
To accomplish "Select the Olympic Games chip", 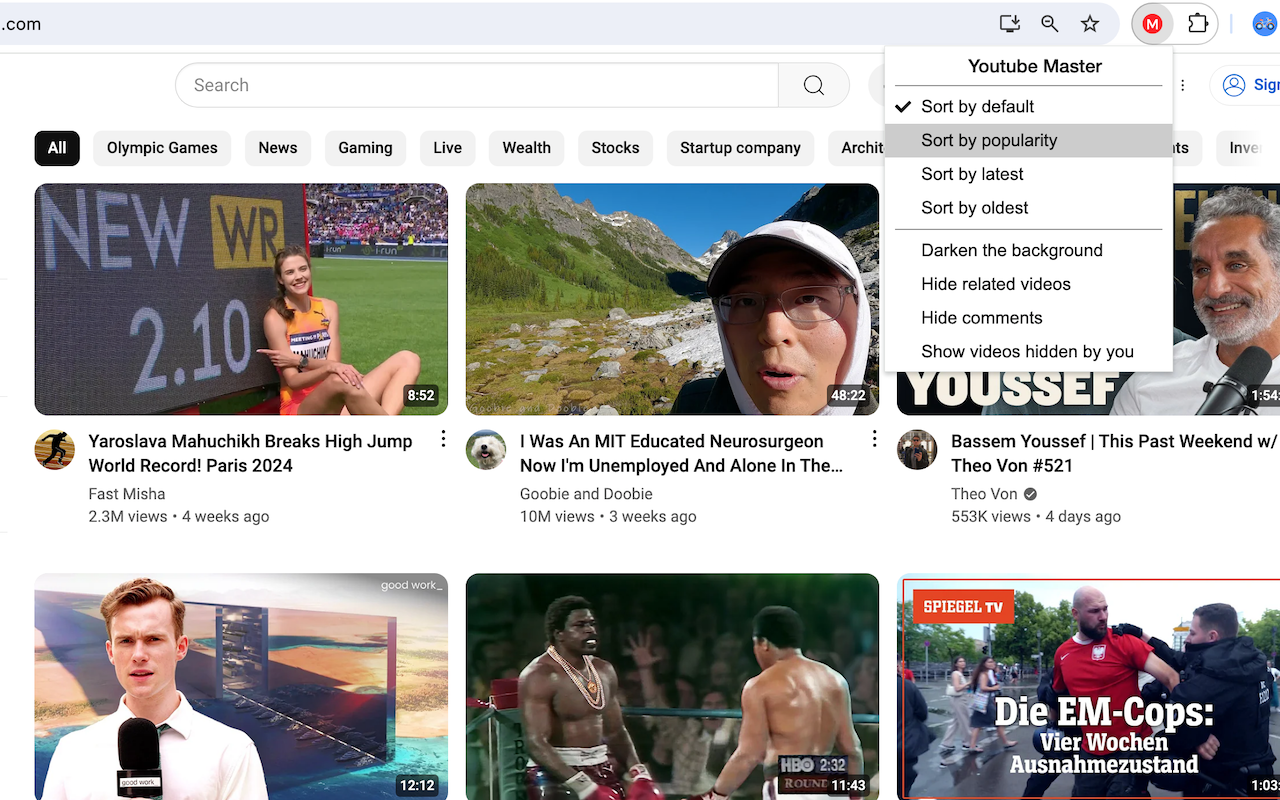I will click(162, 148).
